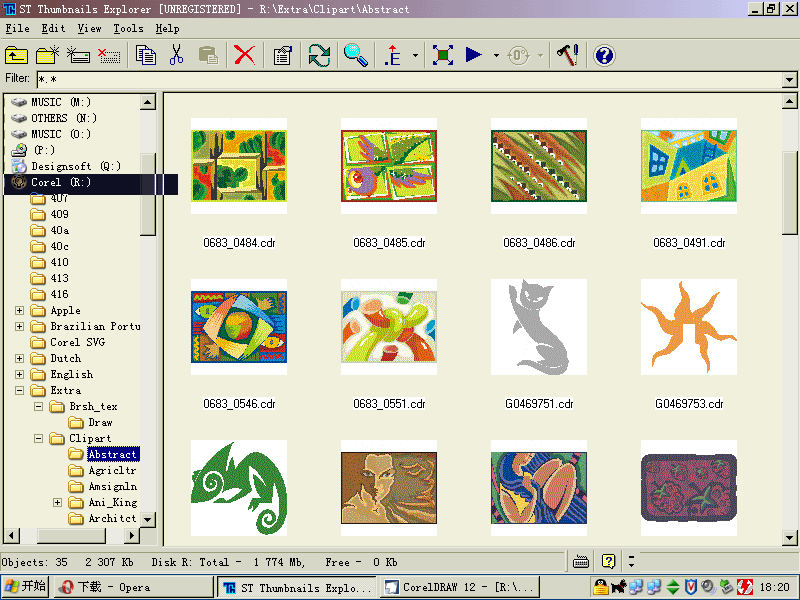The height and width of the screenshot is (600, 800).
Task: Expand the English folder node
Action: click(19, 374)
